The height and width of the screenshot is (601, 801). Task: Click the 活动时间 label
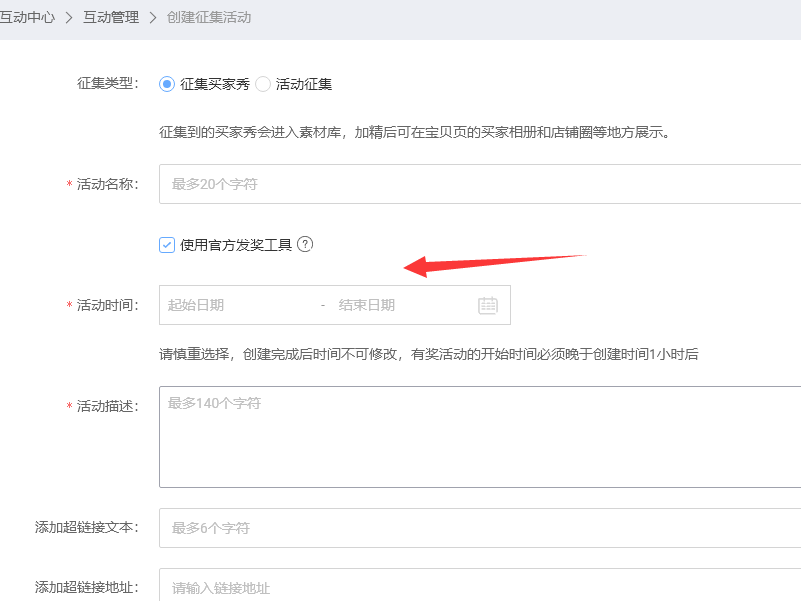point(108,305)
